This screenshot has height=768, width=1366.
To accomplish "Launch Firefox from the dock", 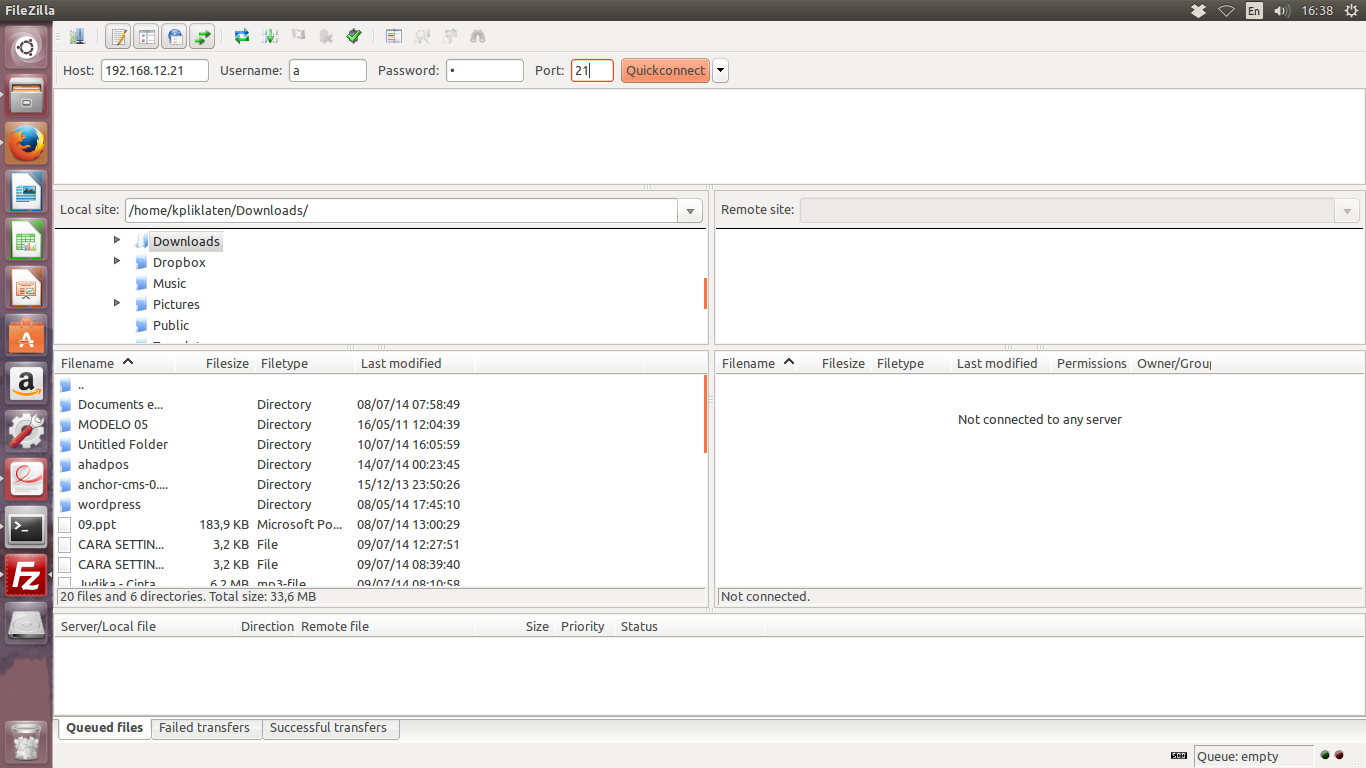I will click(x=26, y=144).
